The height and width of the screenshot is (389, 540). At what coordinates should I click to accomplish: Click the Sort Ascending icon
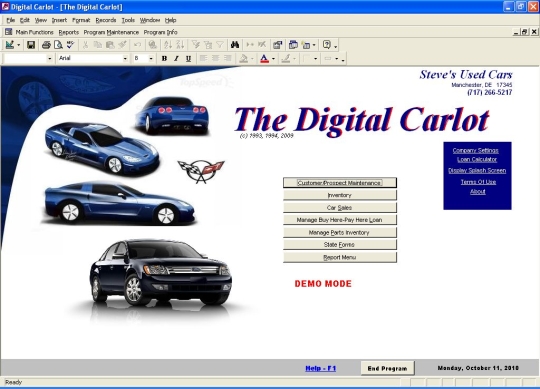click(168, 45)
